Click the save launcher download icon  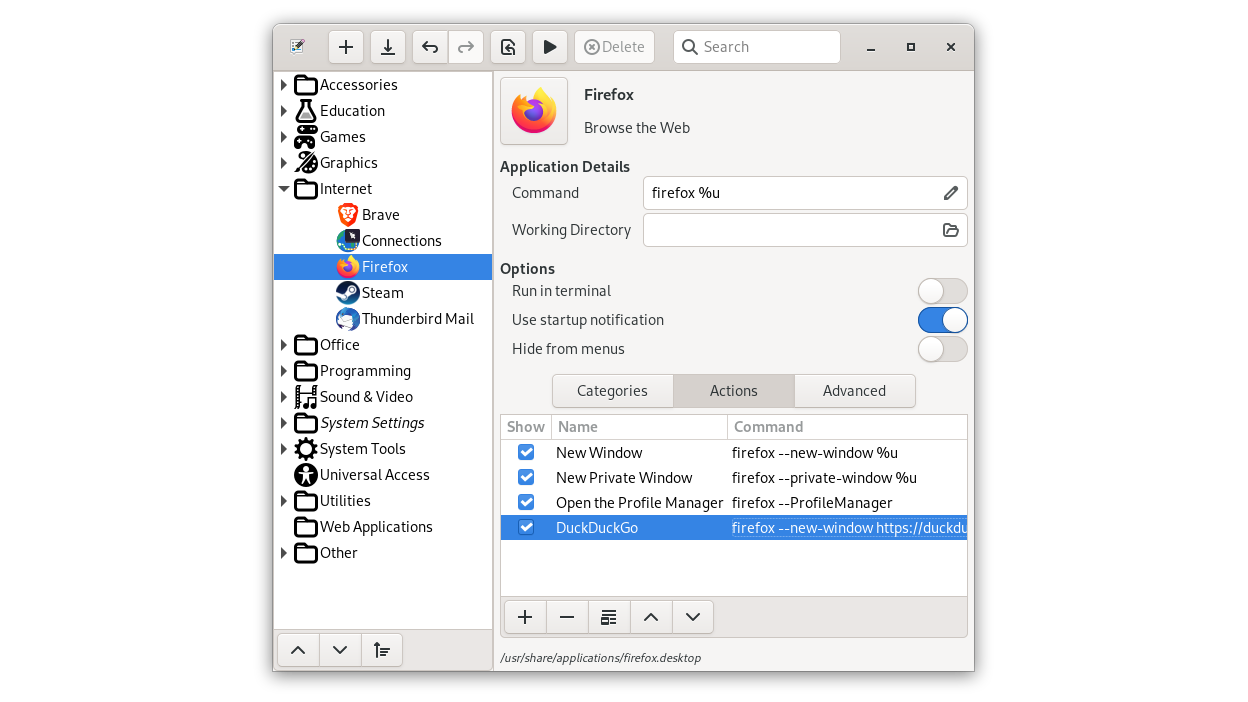point(387,47)
